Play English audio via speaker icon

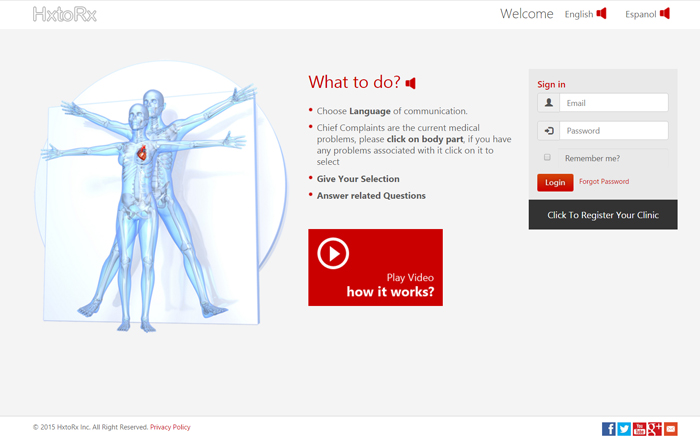[x=601, y=13]
